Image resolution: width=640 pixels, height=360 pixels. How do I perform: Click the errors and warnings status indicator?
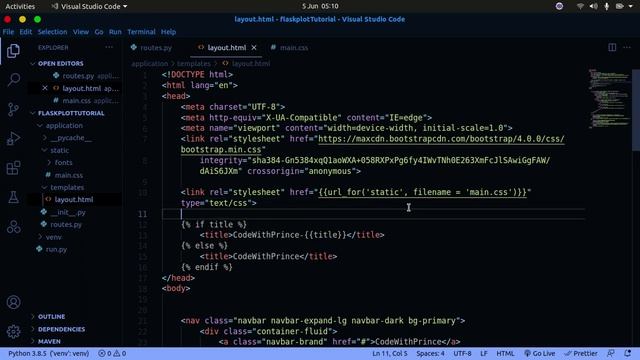(112, 353)
